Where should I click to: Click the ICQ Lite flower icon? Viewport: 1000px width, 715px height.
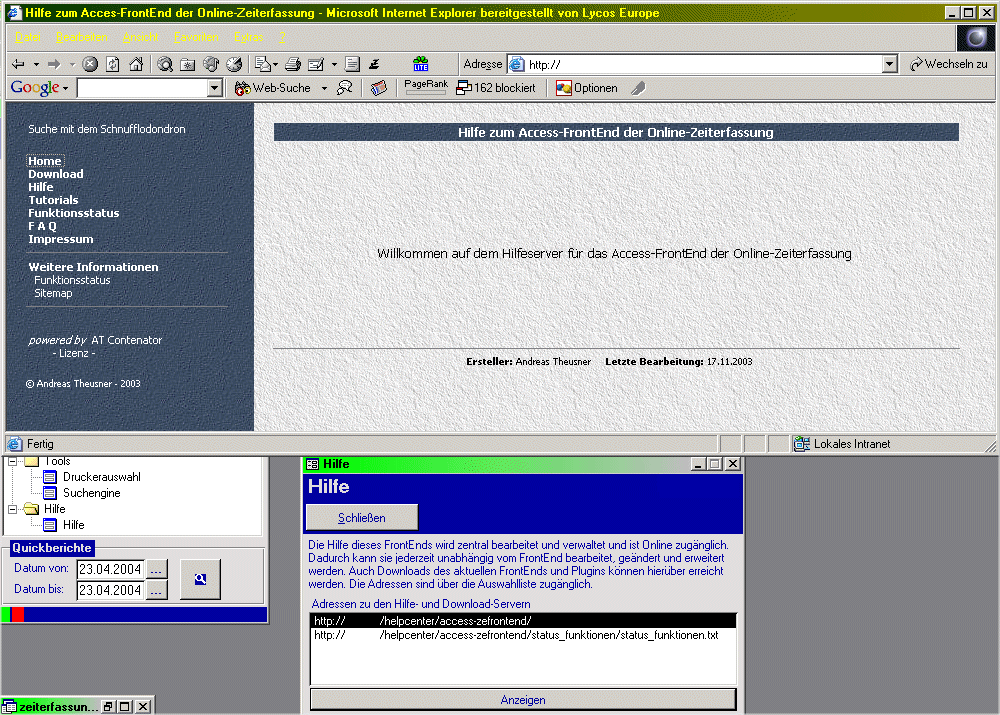pos(421,64)
